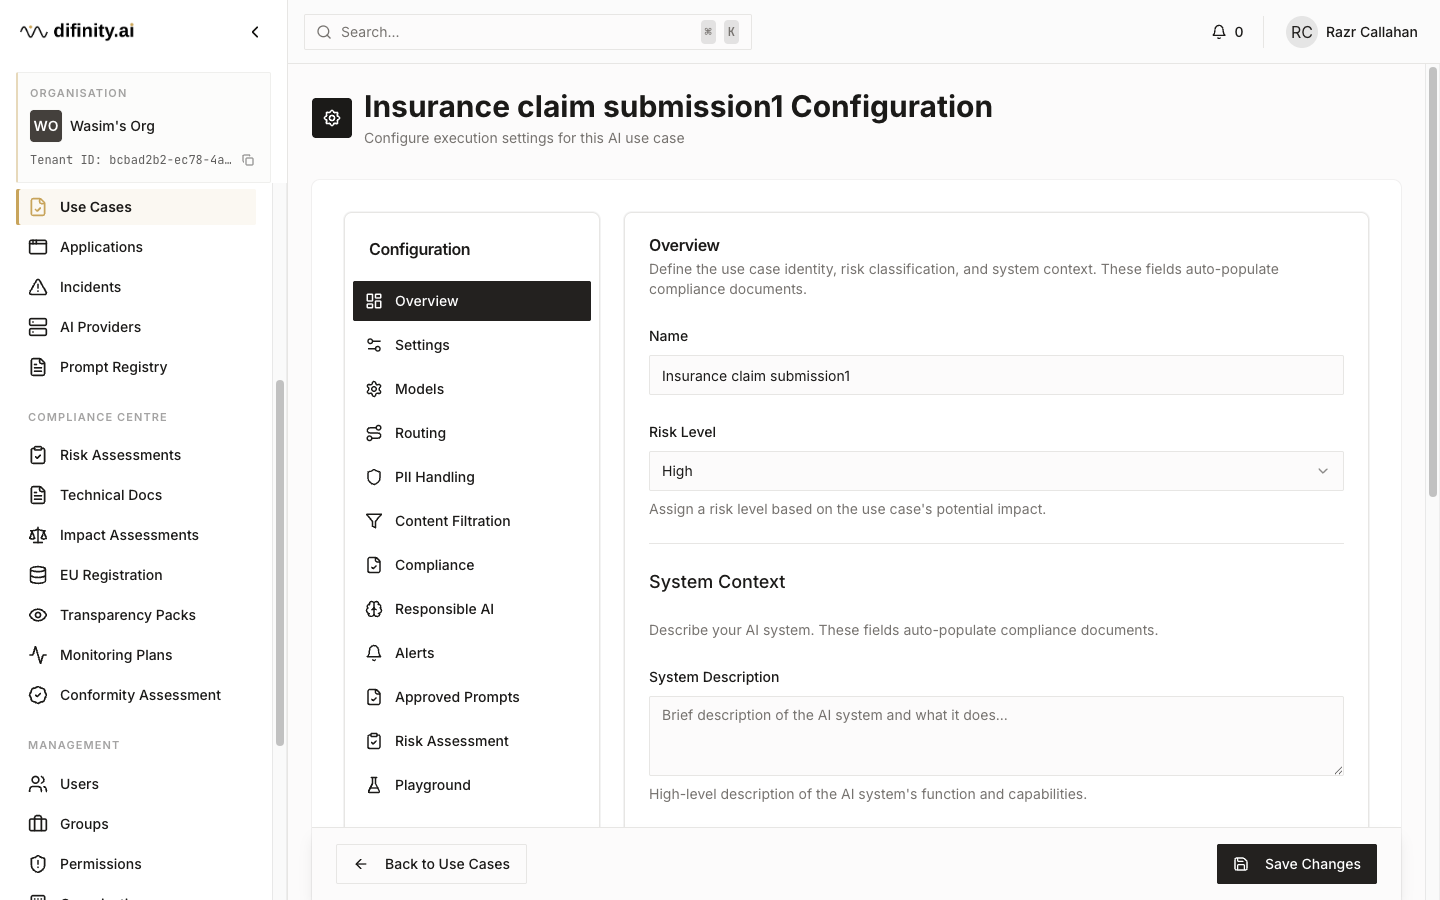Click the Save Changes button
Screen dimensions: 1440x900
point(1297,864)
